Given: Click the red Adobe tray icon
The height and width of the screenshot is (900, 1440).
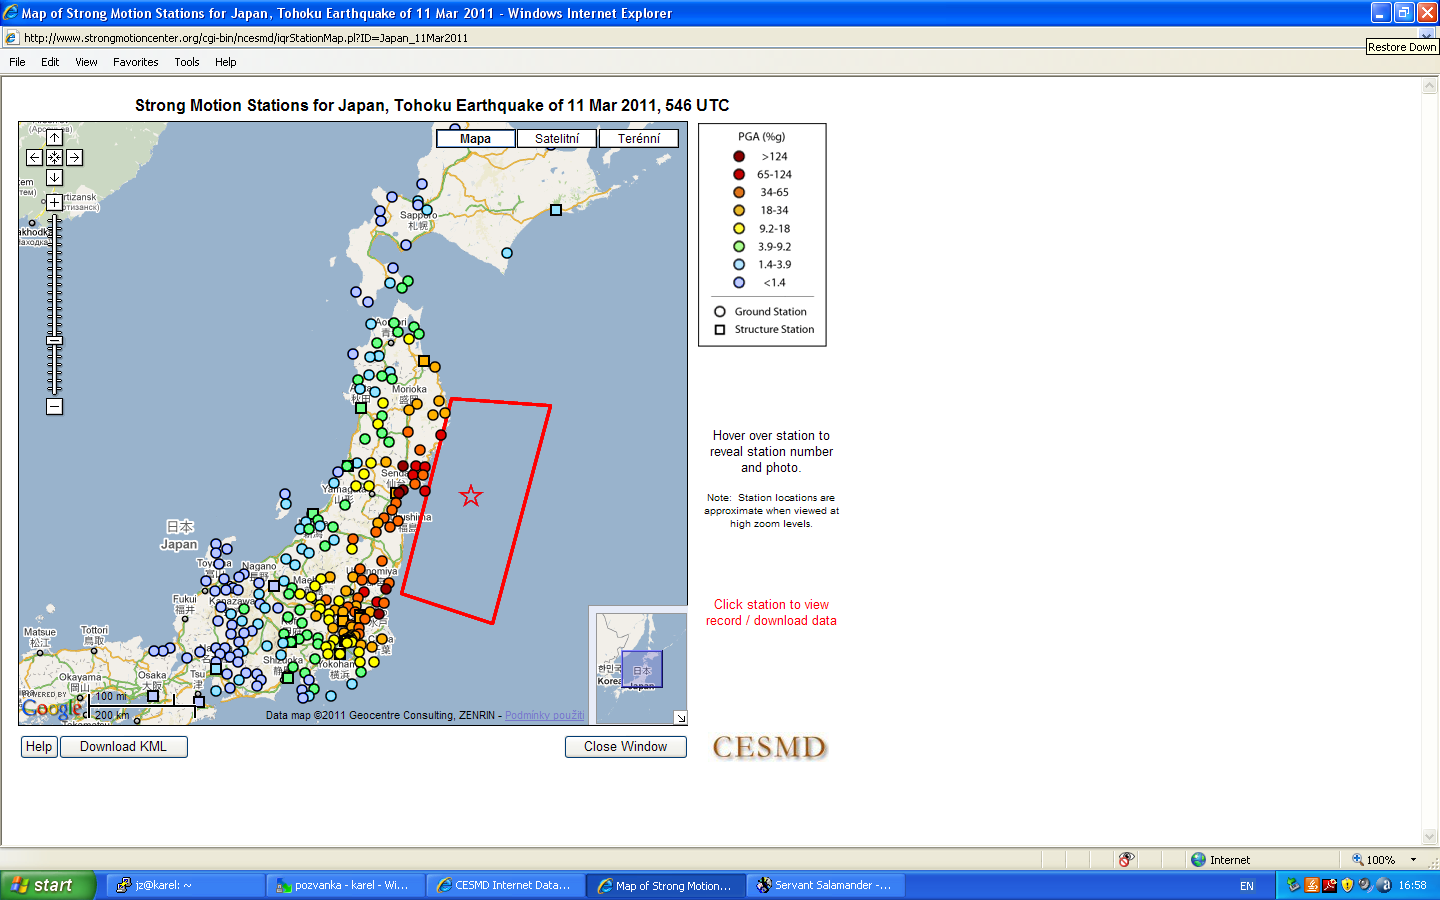Looking at the screenshot, I should tap(1329, 885).
